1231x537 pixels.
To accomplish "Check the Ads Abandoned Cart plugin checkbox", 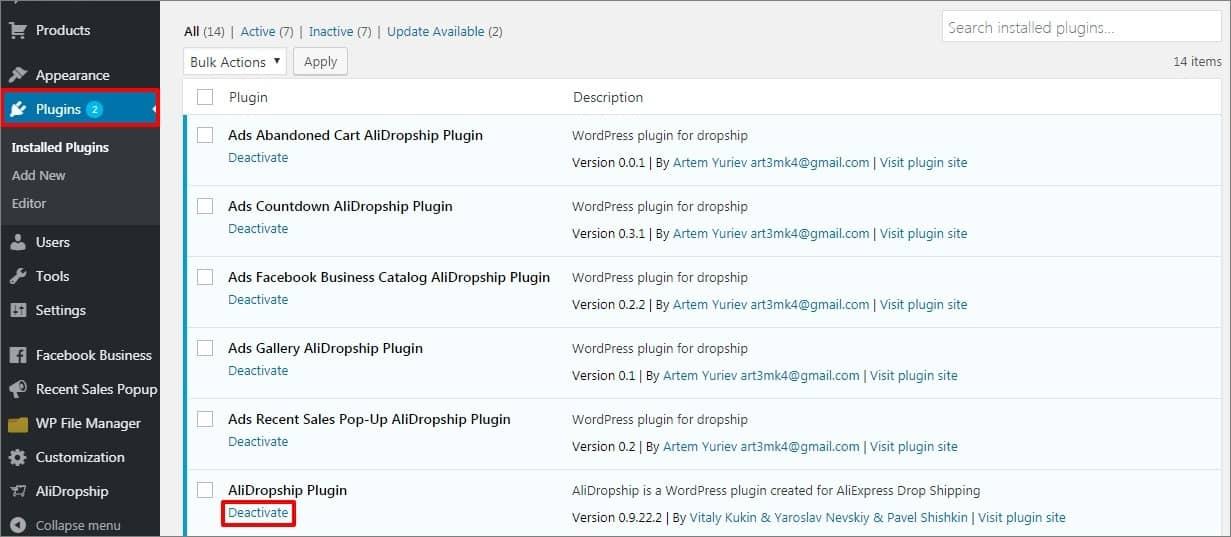I will pyautogui.click(x=205, y=135).
